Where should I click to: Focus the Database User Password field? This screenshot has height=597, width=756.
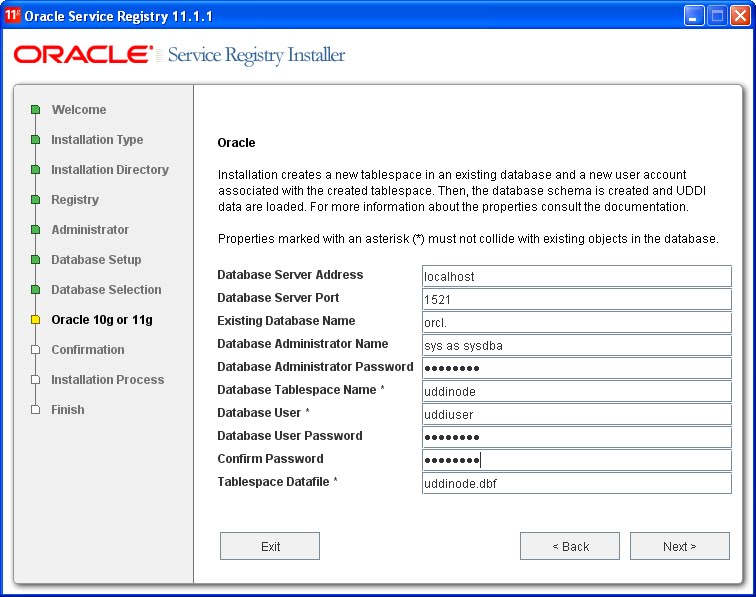click(577, 437)
